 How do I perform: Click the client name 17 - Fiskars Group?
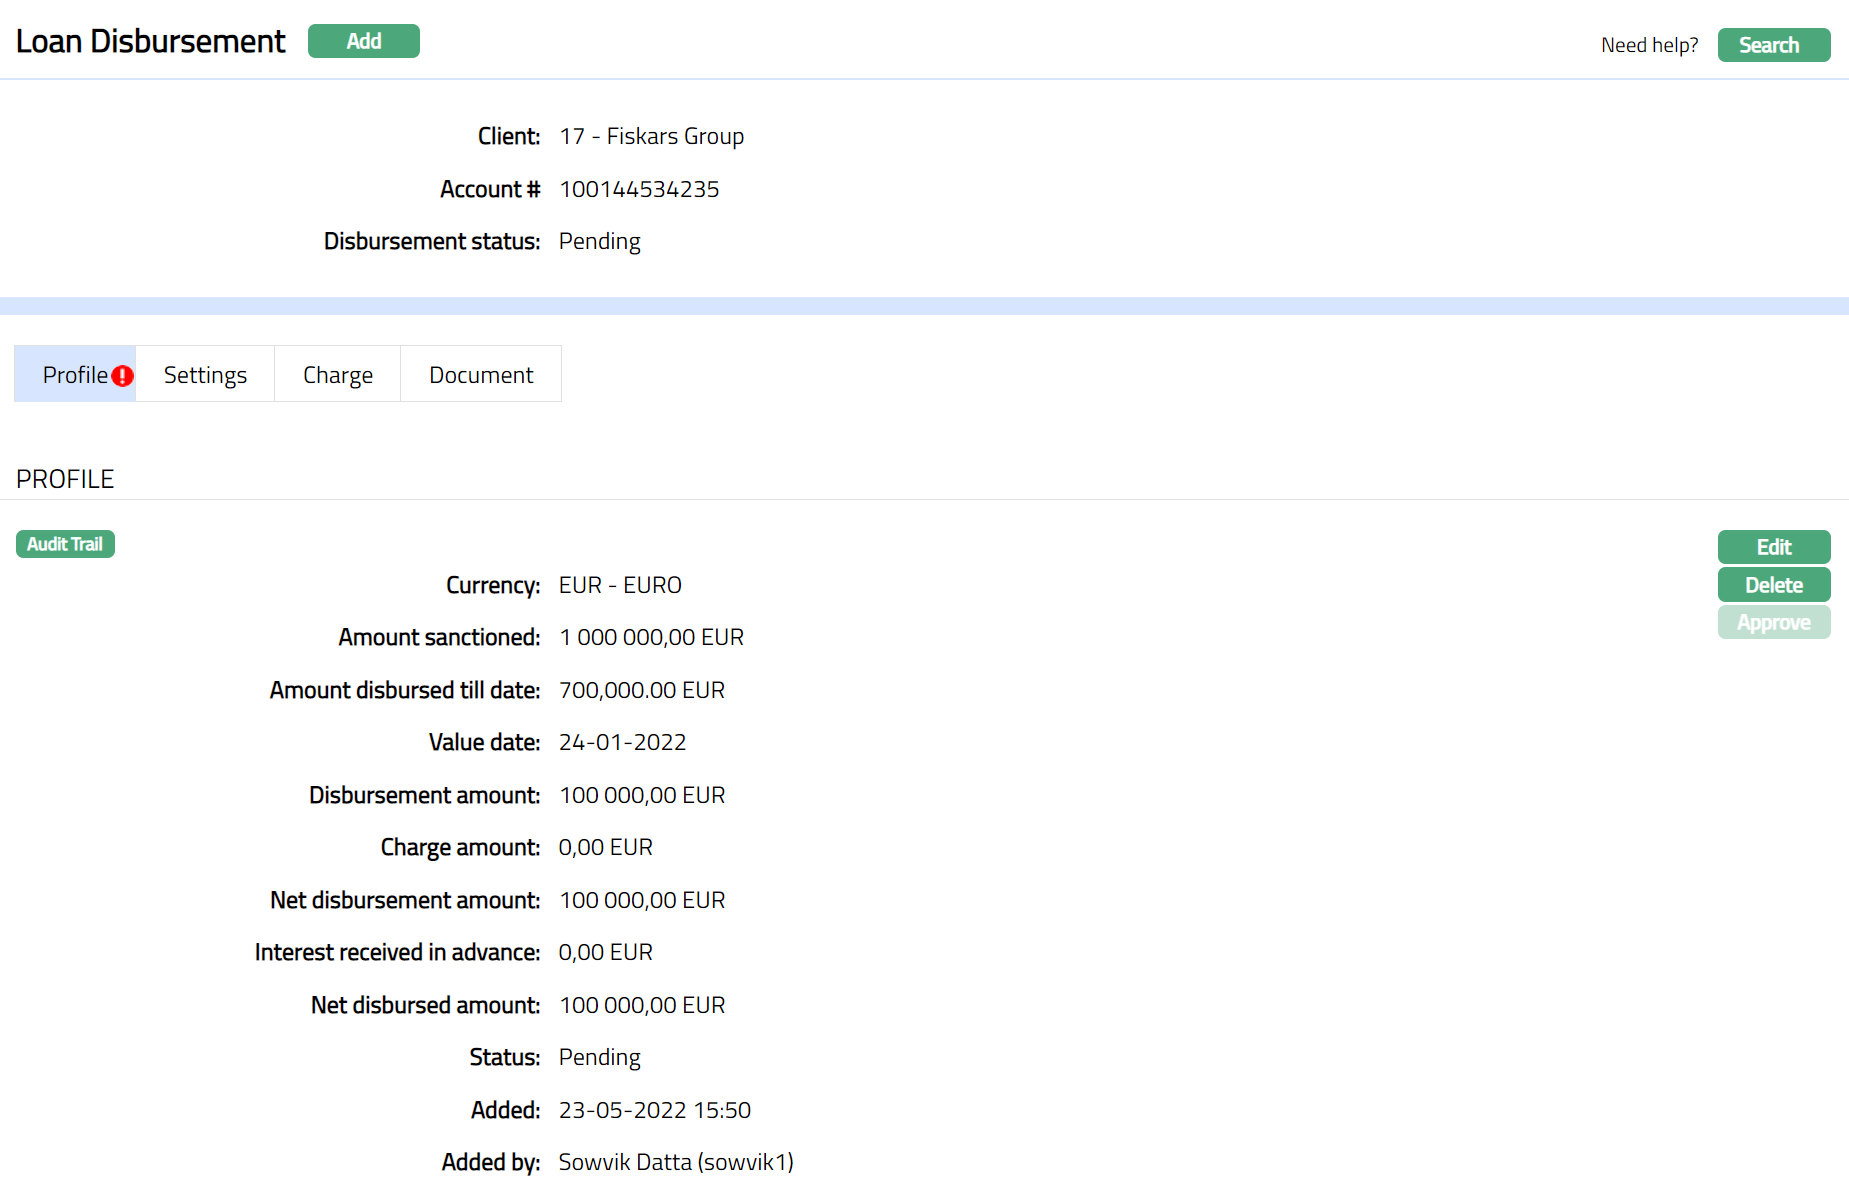click(651, 136)
